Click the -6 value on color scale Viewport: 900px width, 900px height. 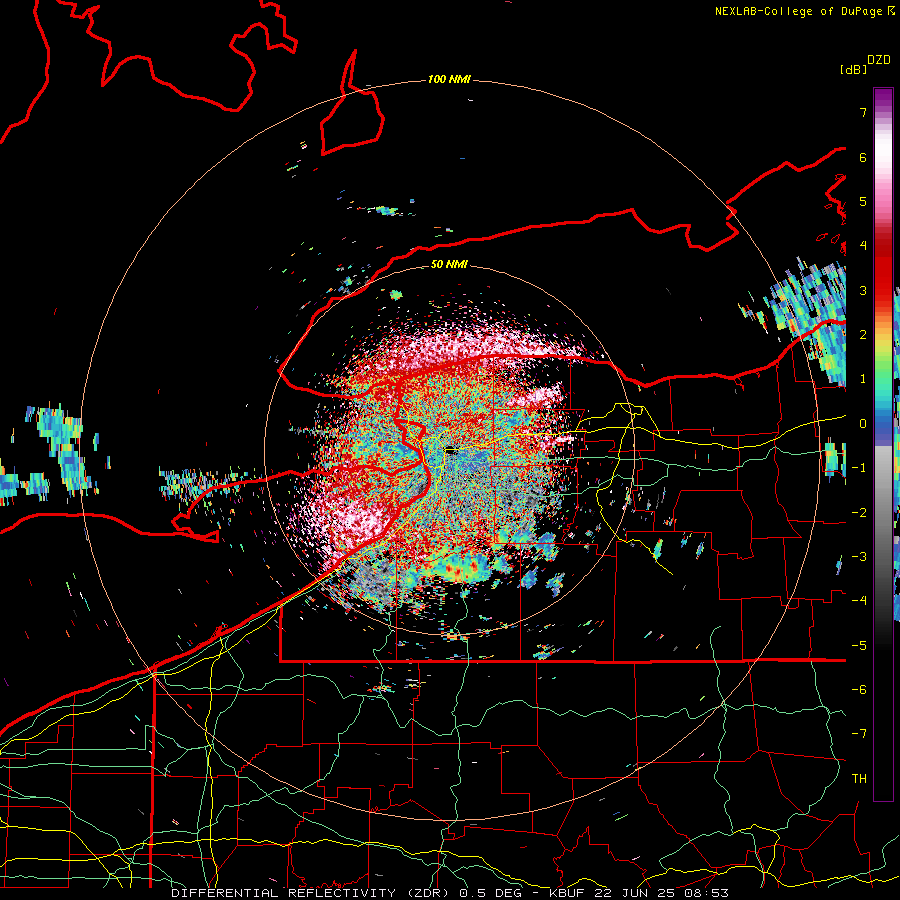[x=859, y=690]
